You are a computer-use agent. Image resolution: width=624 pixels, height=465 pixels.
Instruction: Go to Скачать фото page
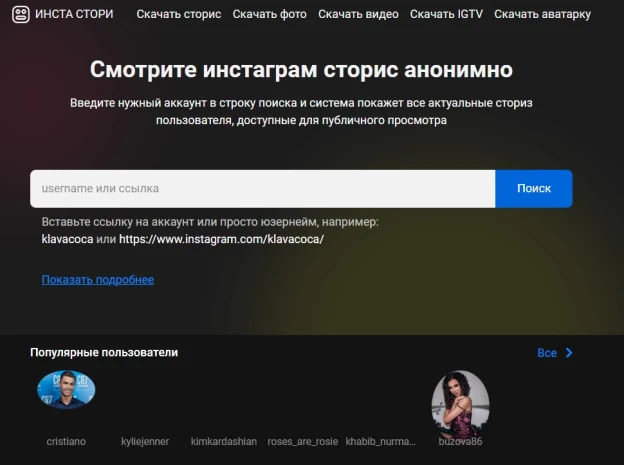(269, 14)
